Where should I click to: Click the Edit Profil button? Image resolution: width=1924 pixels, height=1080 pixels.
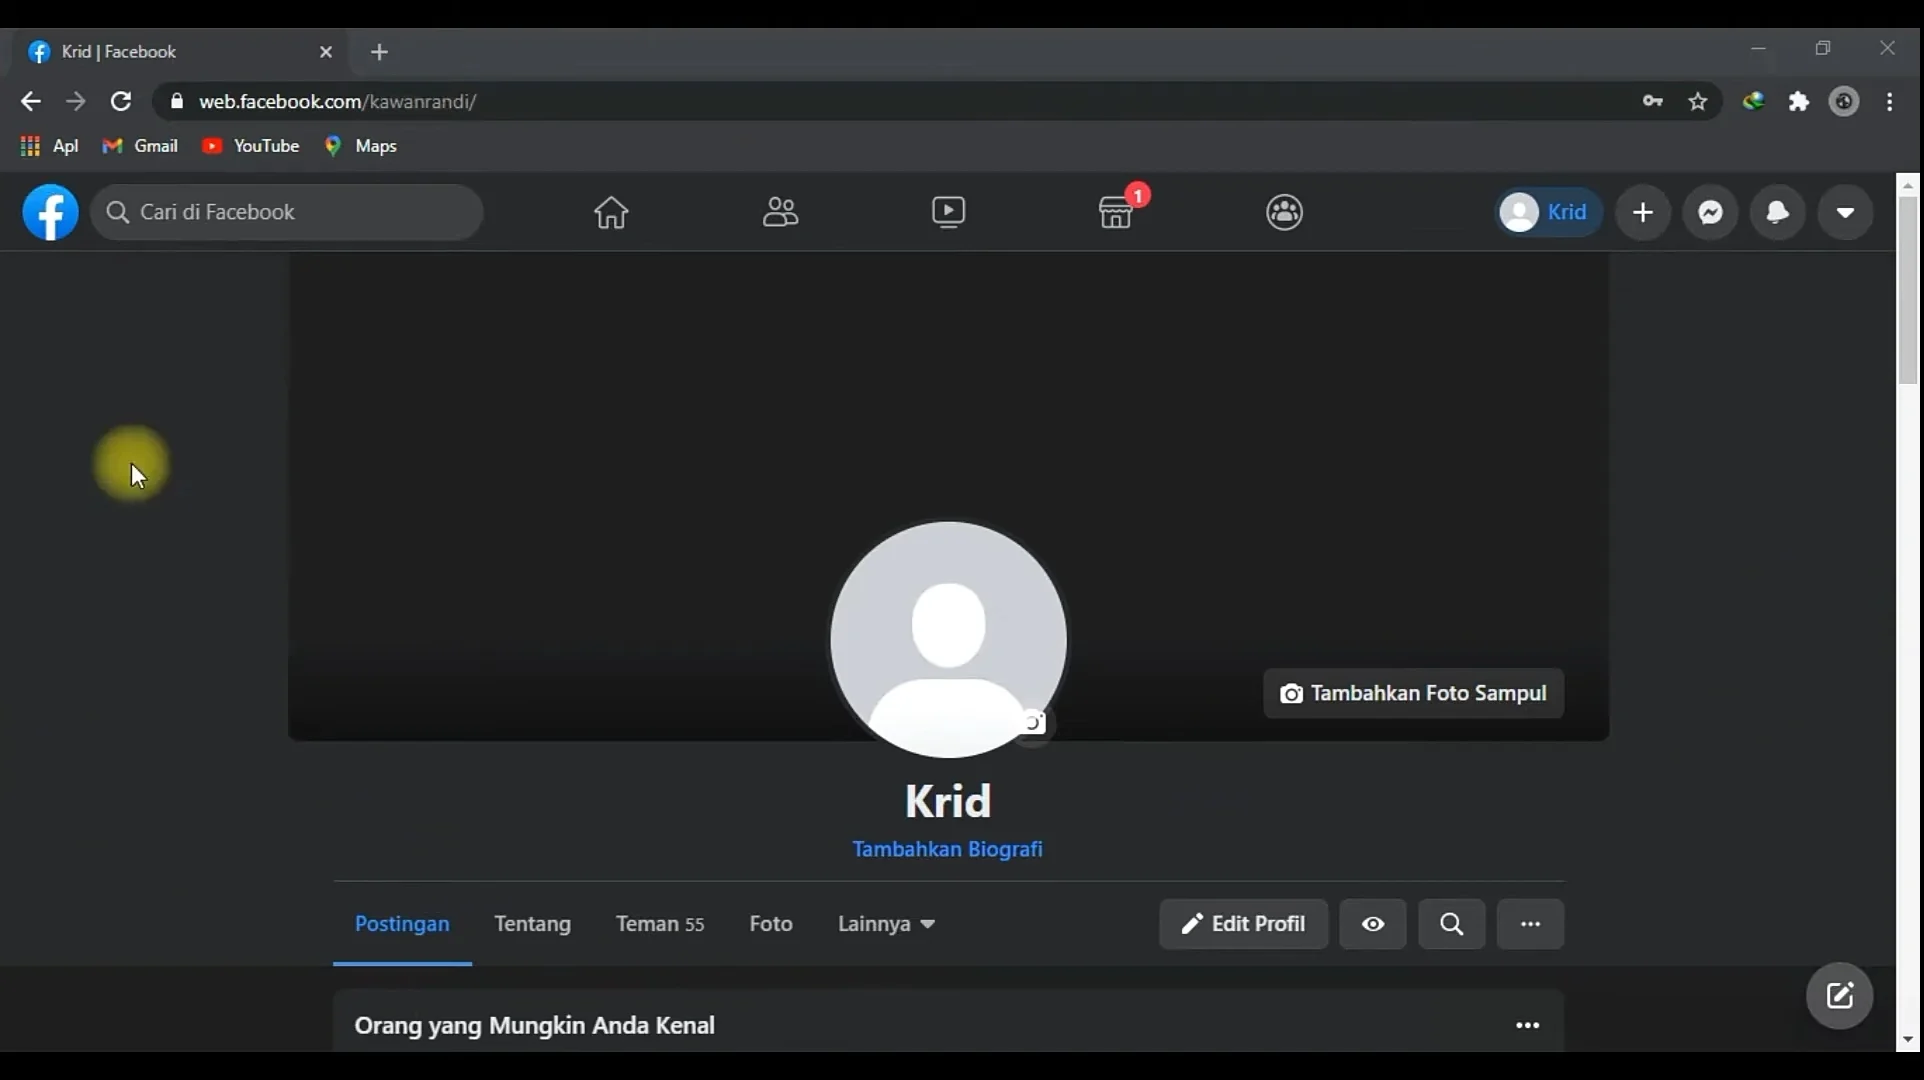pos(1244,924)
